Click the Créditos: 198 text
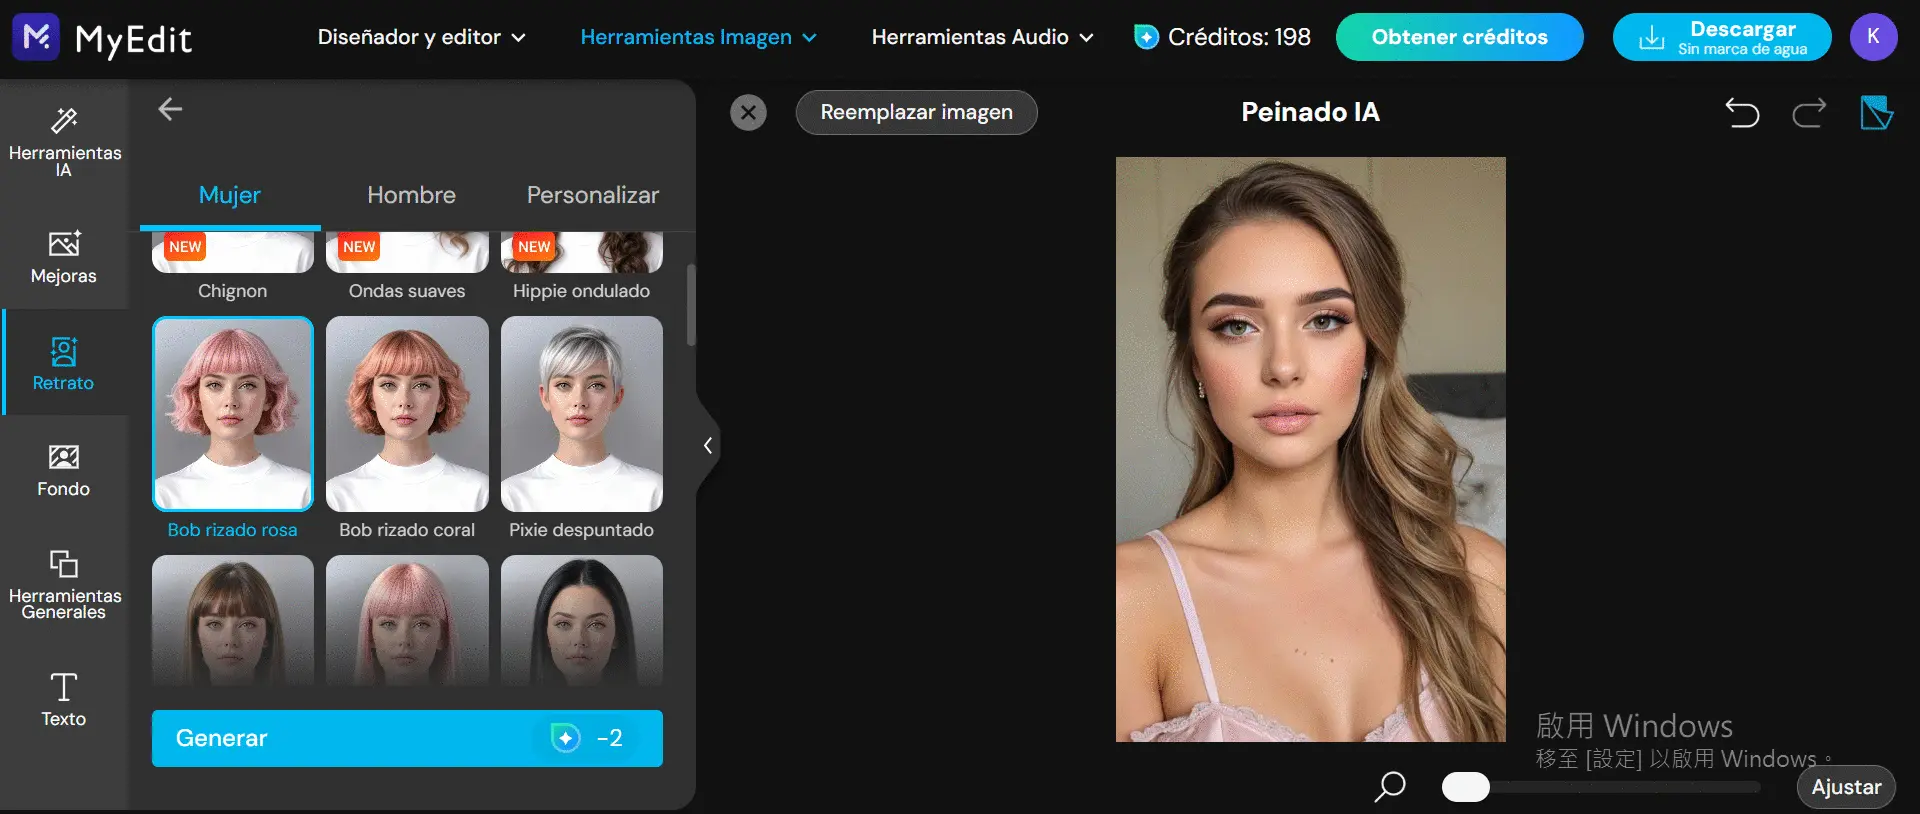 1239,37
